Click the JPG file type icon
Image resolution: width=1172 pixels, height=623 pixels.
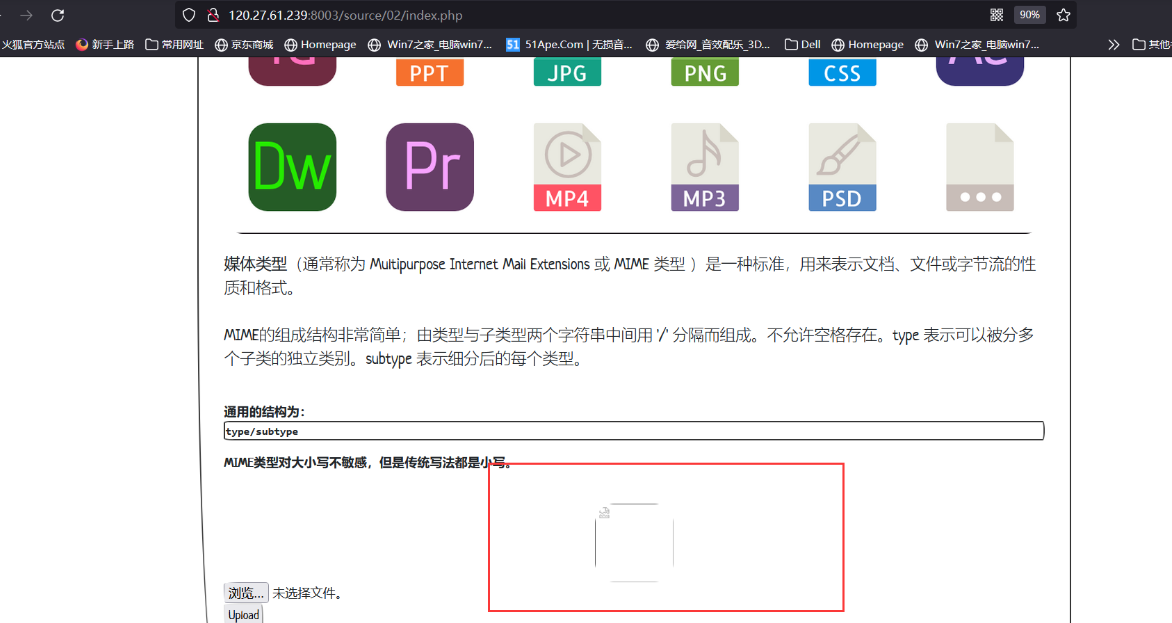[x=567, y=72]
